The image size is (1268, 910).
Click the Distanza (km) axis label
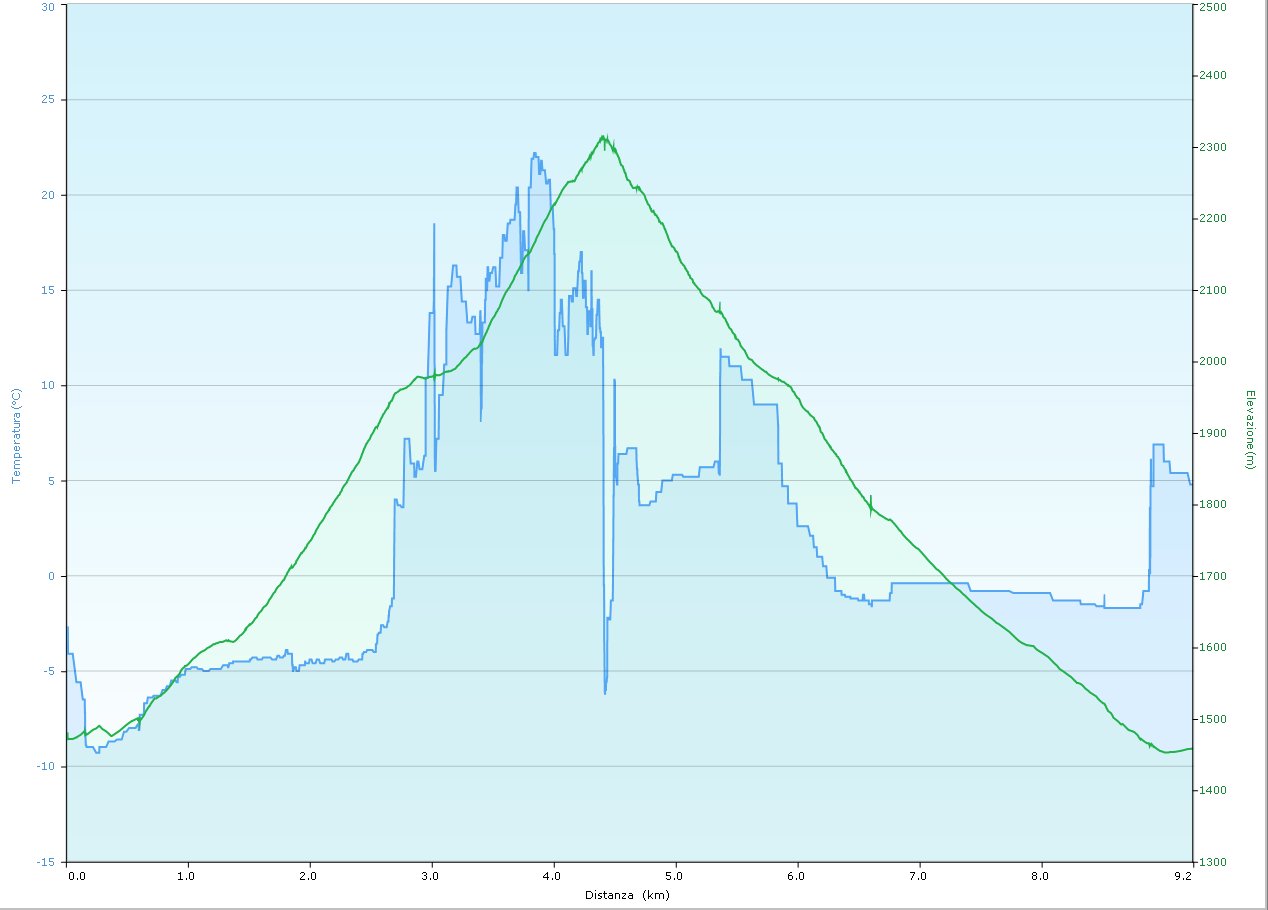[x=627, y=895]
